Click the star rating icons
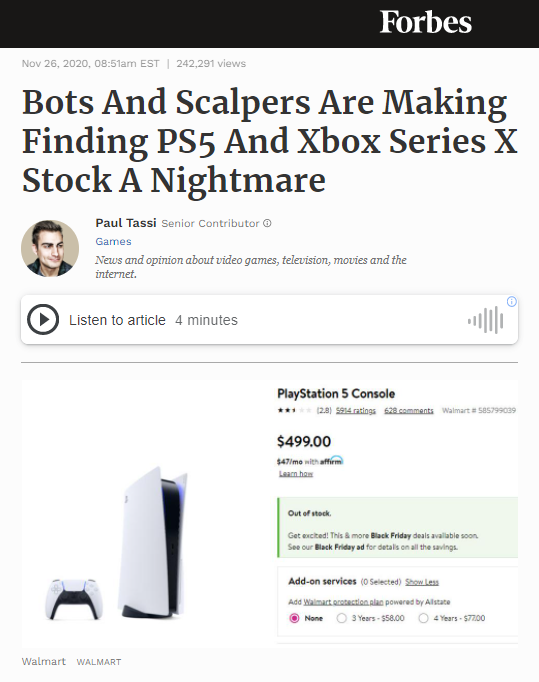This screenshot has width=539, height=682. pyautogui.click(x=295, y=410)
